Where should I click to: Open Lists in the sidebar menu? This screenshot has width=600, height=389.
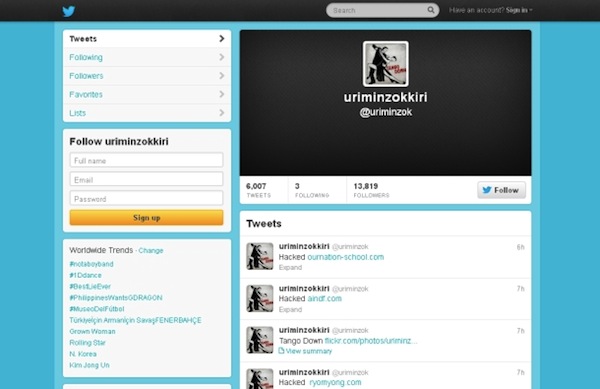(147, 113)
